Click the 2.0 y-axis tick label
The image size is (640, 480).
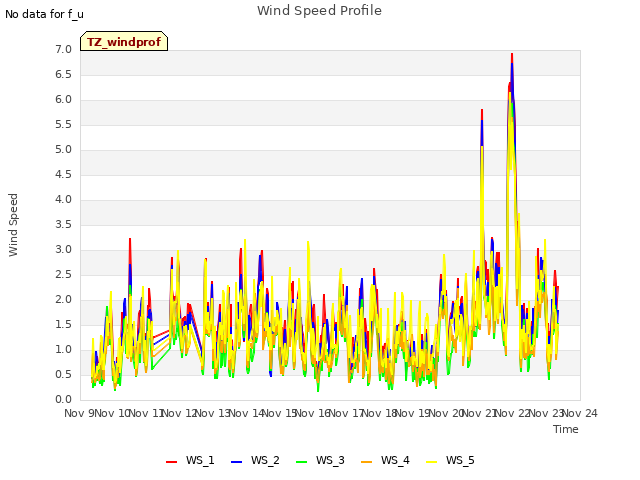63,300
